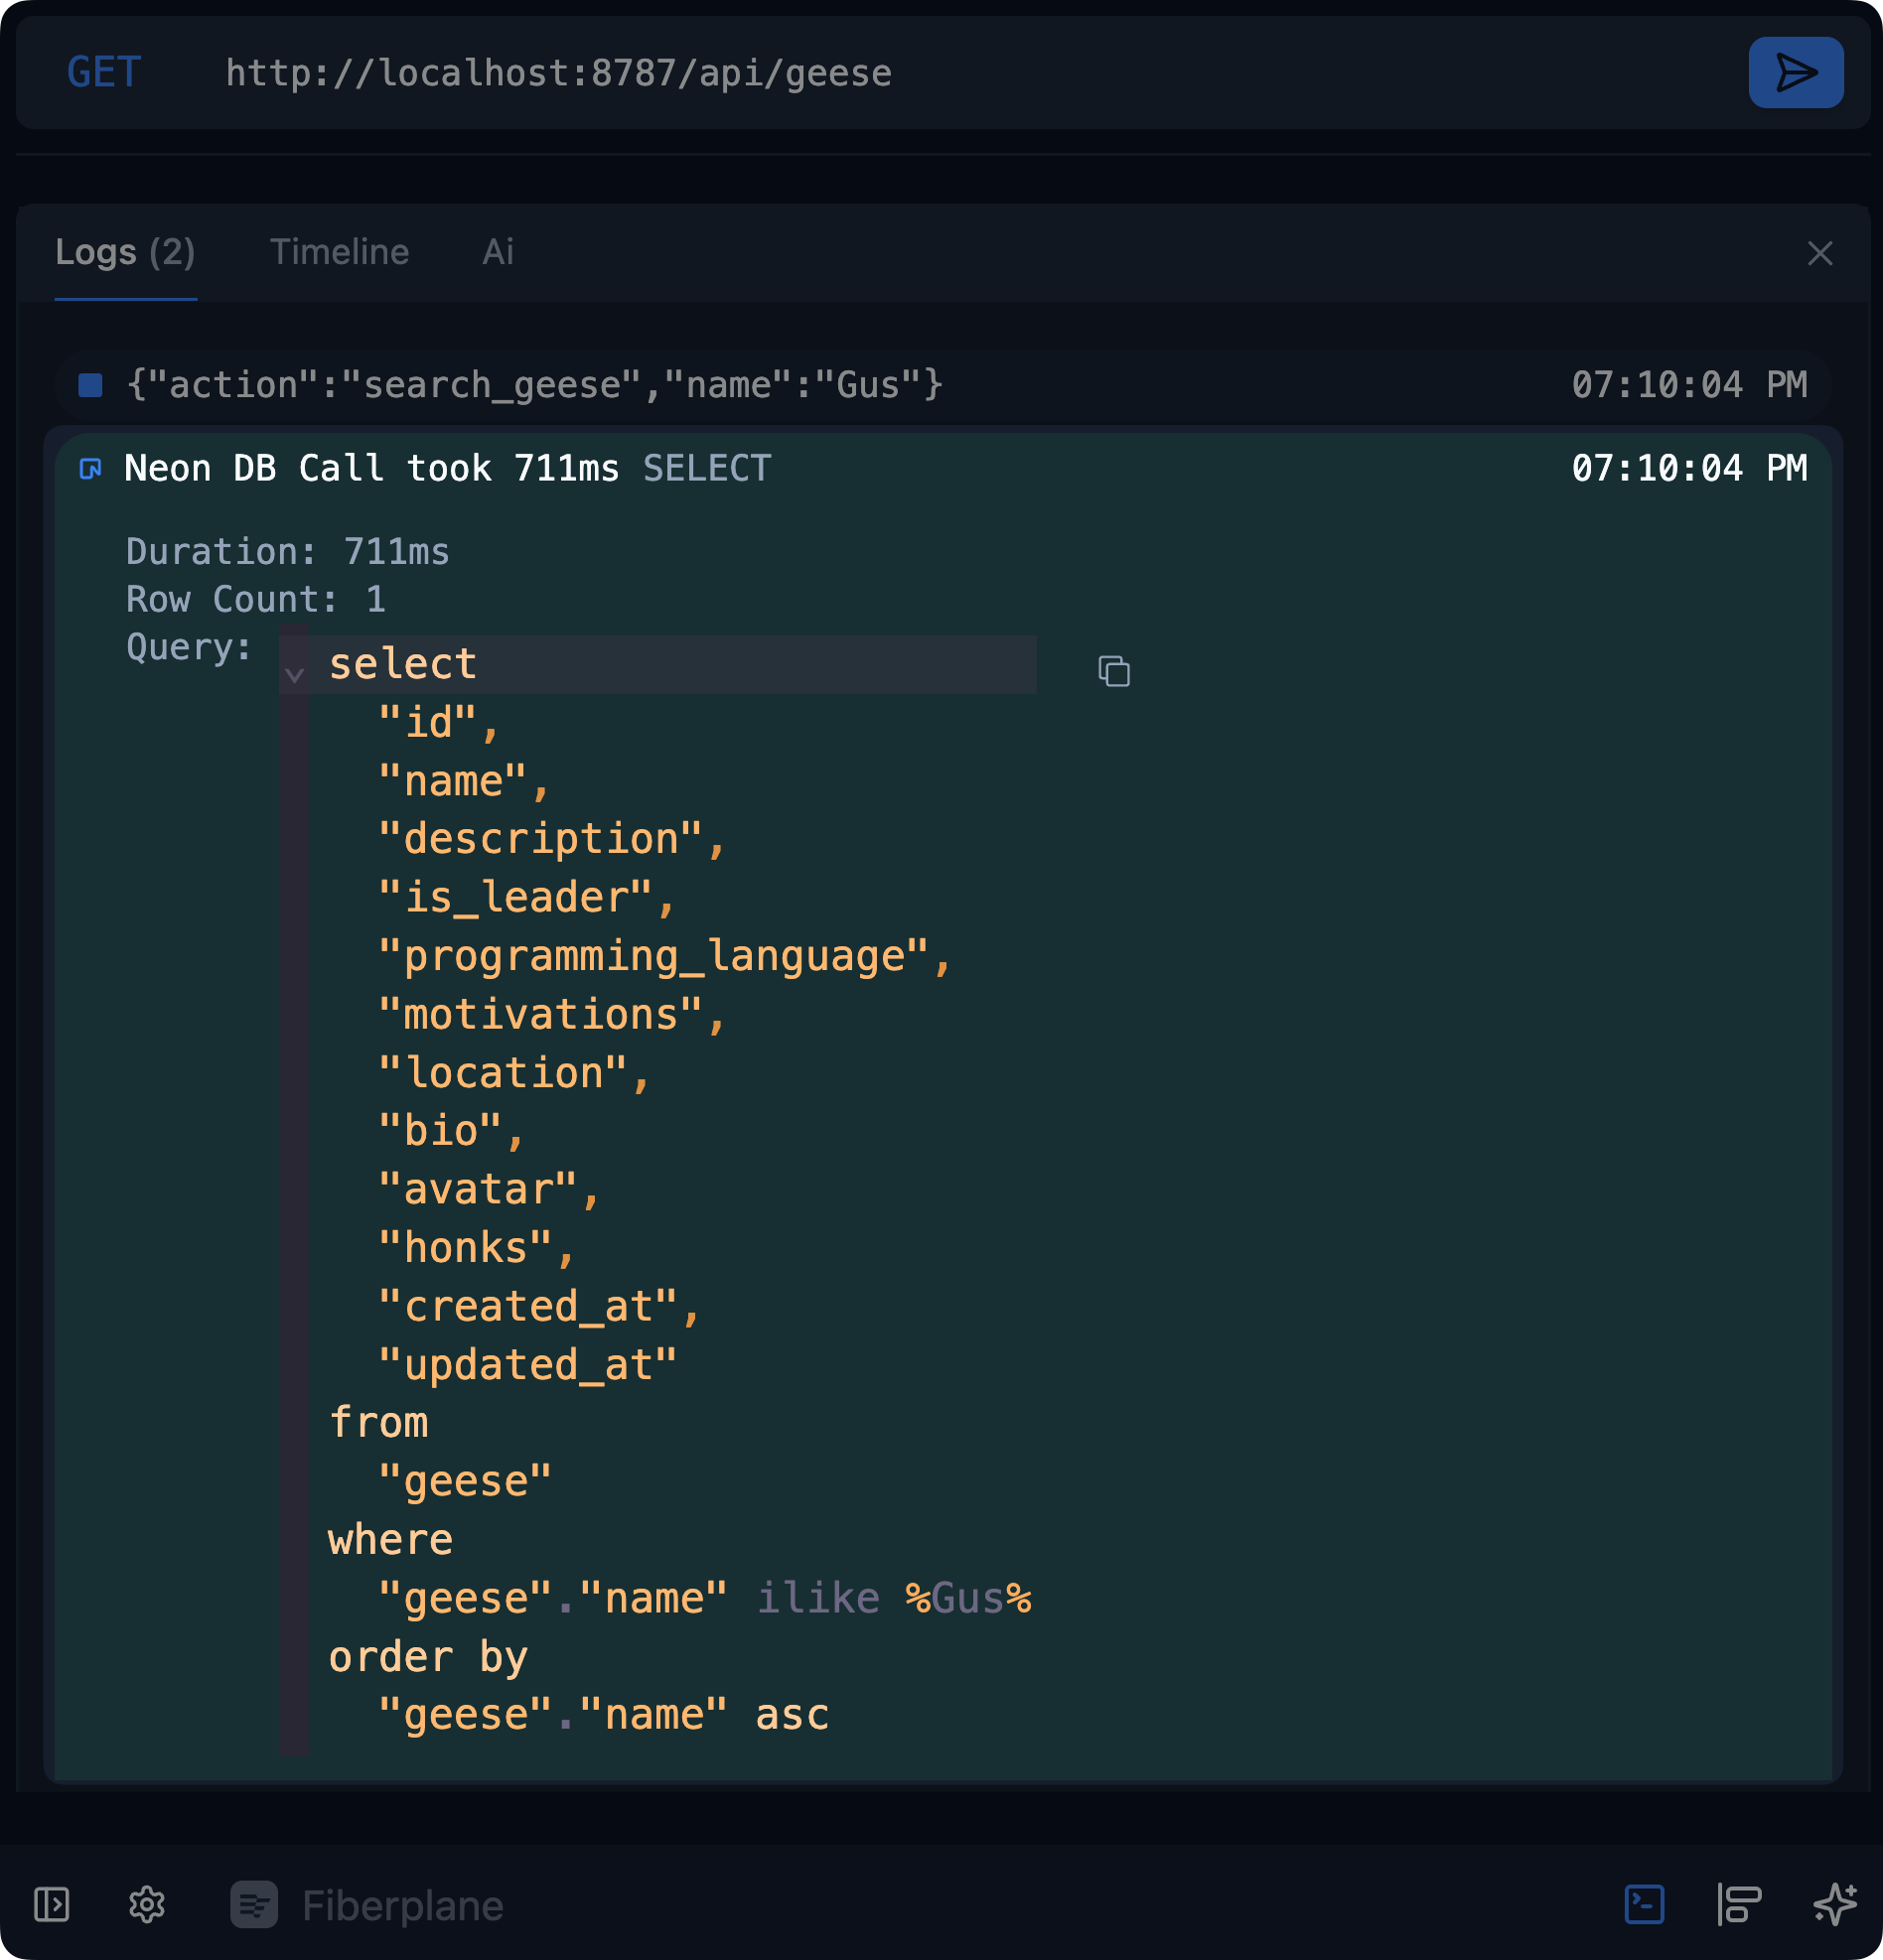Close the logs panel with the X
1883x1960 pixels.
[1820, 252]
